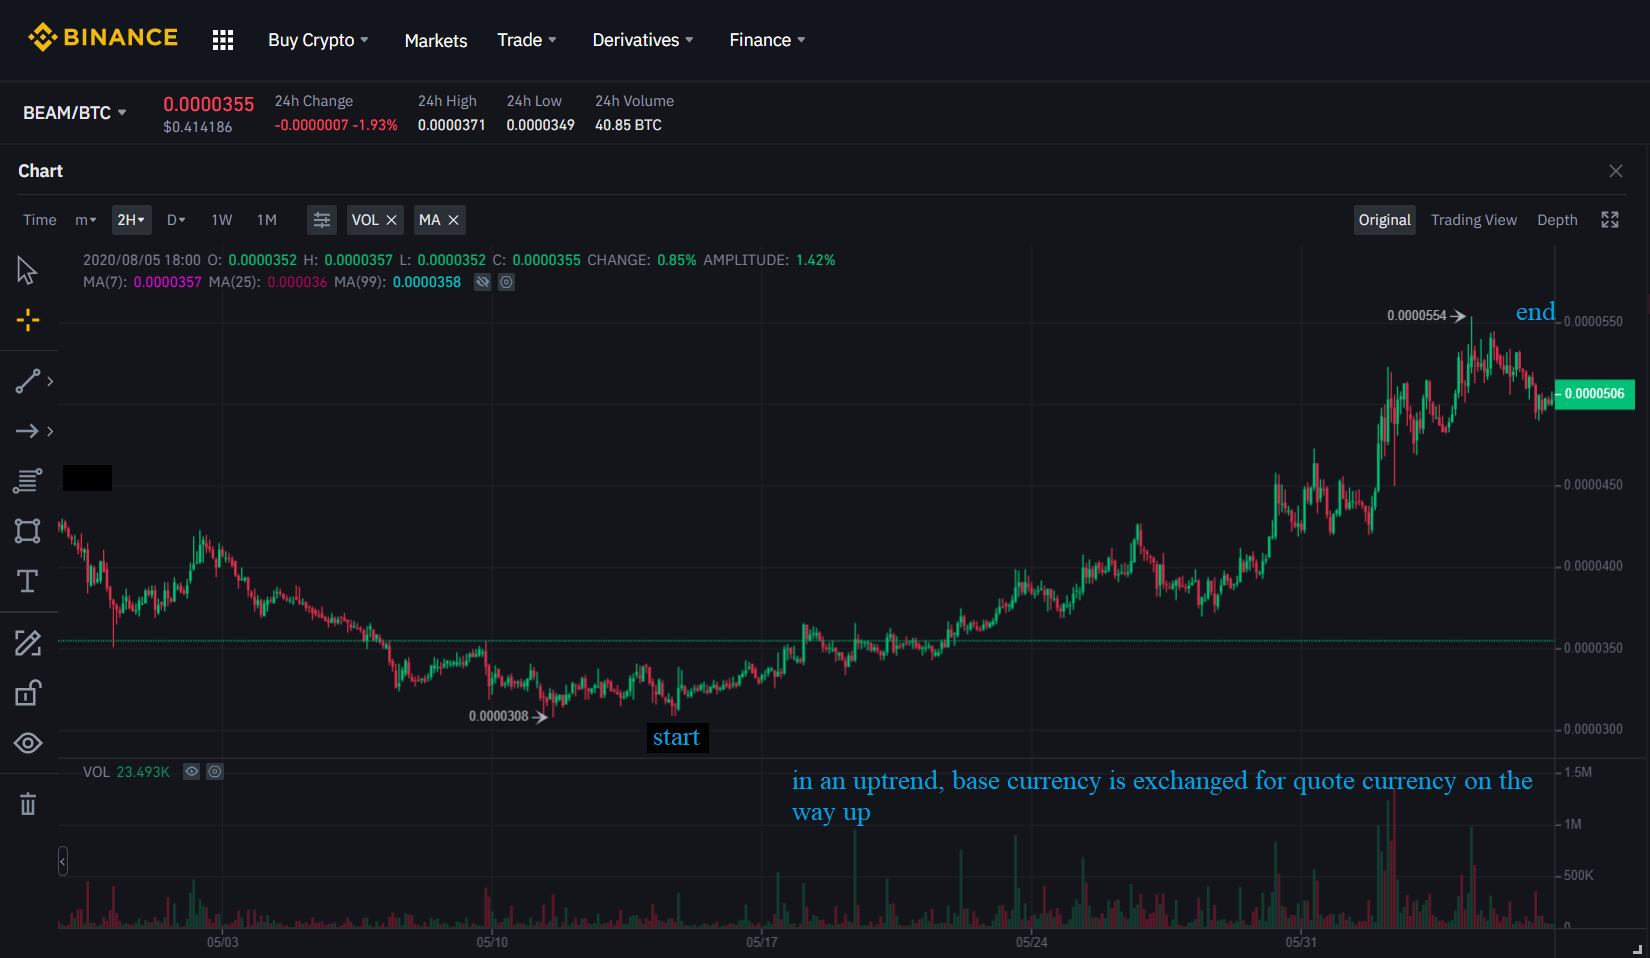Select the Fibonacci retracement lines tool
The image size is (1650, 958).
click(27, 481)
